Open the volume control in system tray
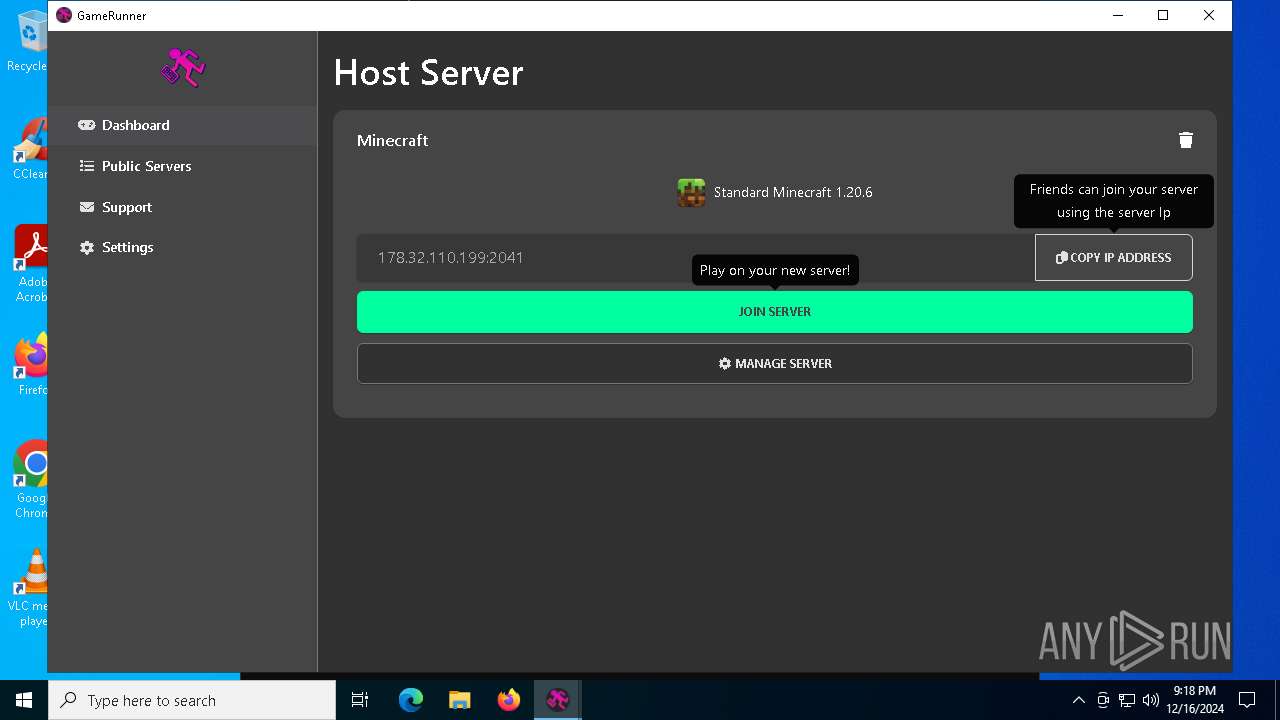 click(1150, 700)
